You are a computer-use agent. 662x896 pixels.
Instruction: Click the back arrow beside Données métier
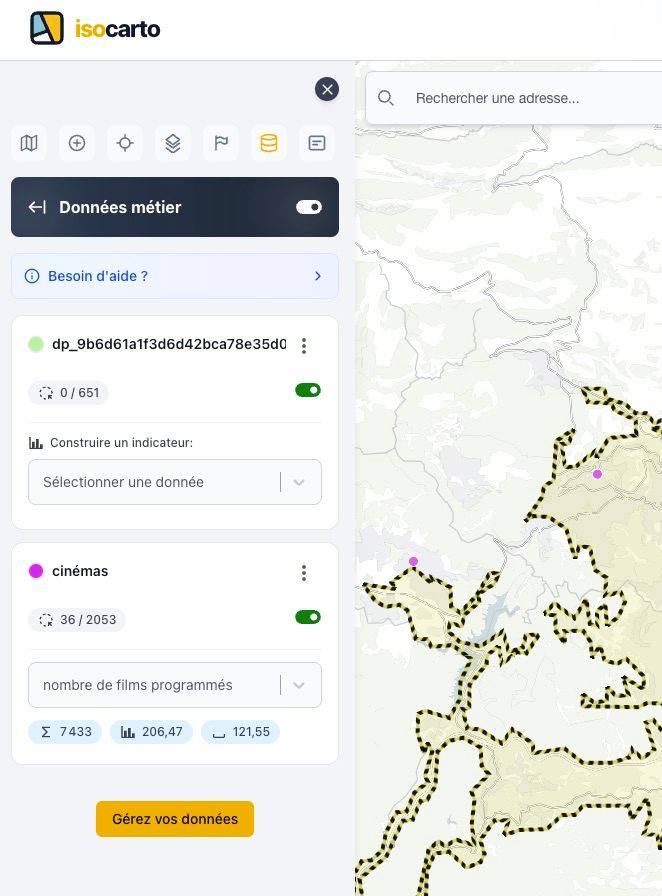37,207
